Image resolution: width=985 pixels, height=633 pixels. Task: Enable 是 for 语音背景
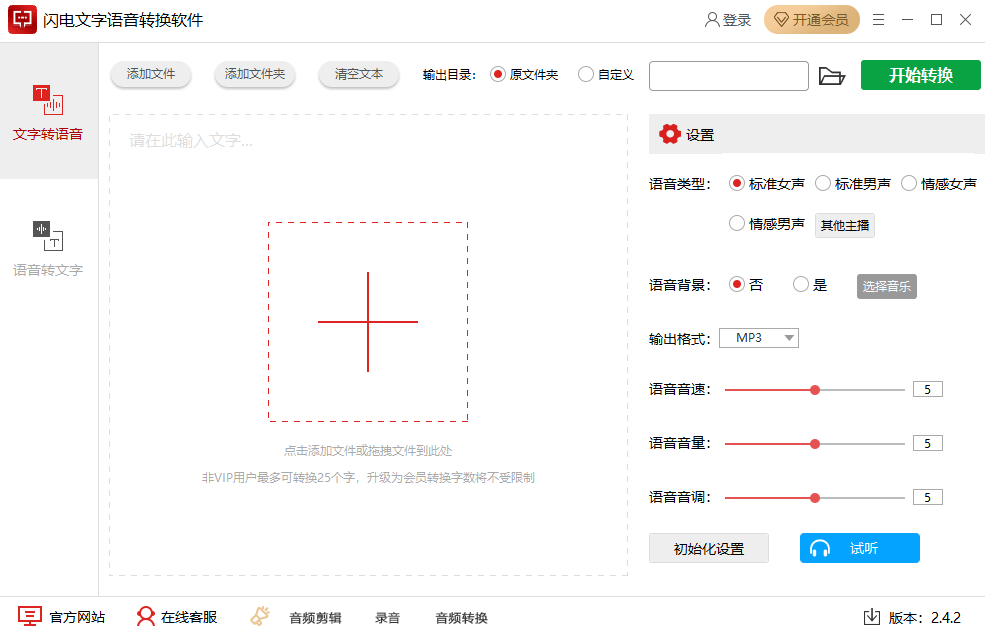tap(801, 284)
